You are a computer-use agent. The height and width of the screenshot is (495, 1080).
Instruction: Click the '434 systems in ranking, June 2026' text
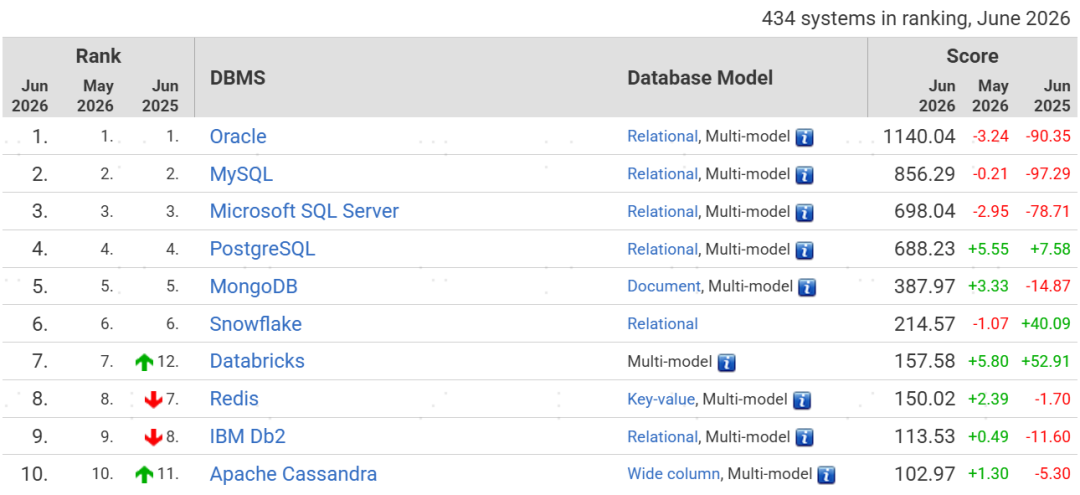[x=915, y=19]
